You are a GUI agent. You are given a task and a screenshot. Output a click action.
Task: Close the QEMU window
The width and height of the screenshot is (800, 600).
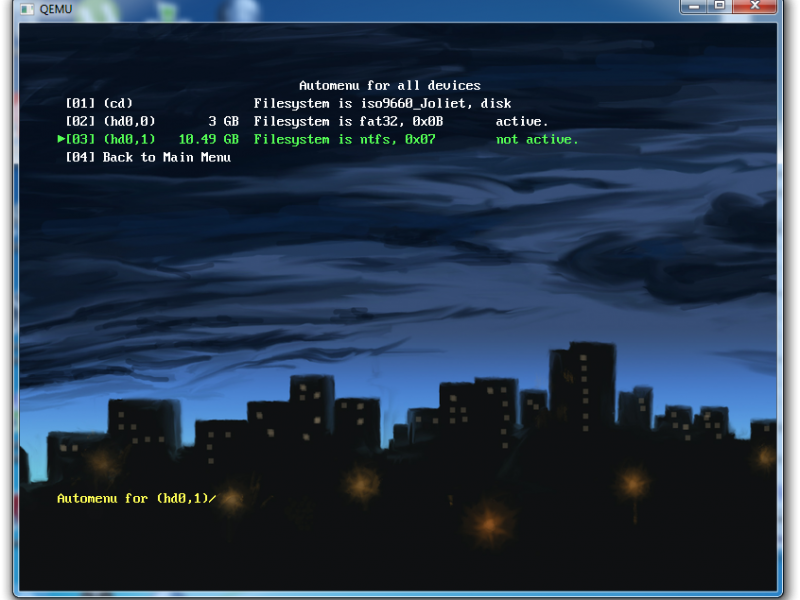[x=756, y=7]
